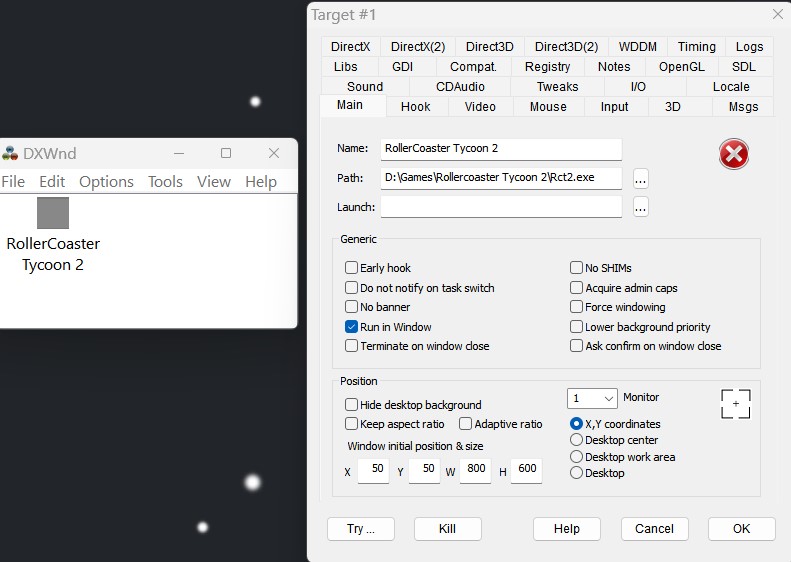This screenshot has height=562, width=791.
Task: Open the Edit menu in DXWnd
Action: click(52, 182)
